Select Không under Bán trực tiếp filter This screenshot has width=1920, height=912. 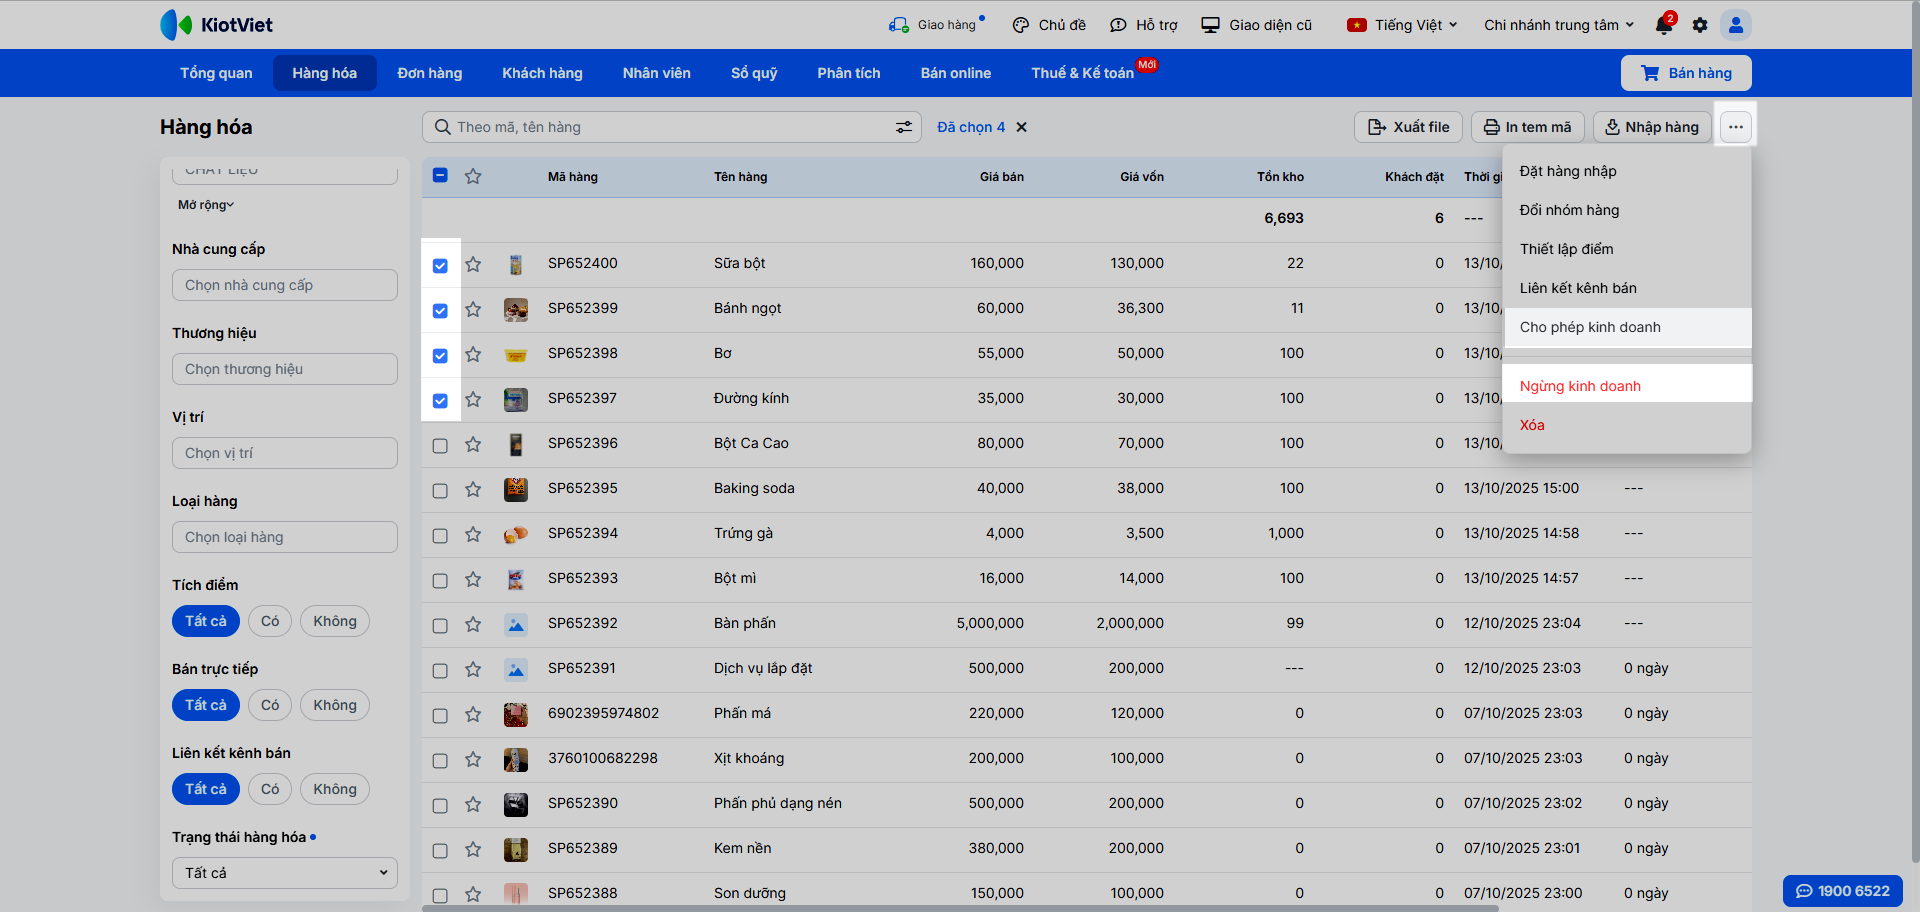[x=335, y=705]
